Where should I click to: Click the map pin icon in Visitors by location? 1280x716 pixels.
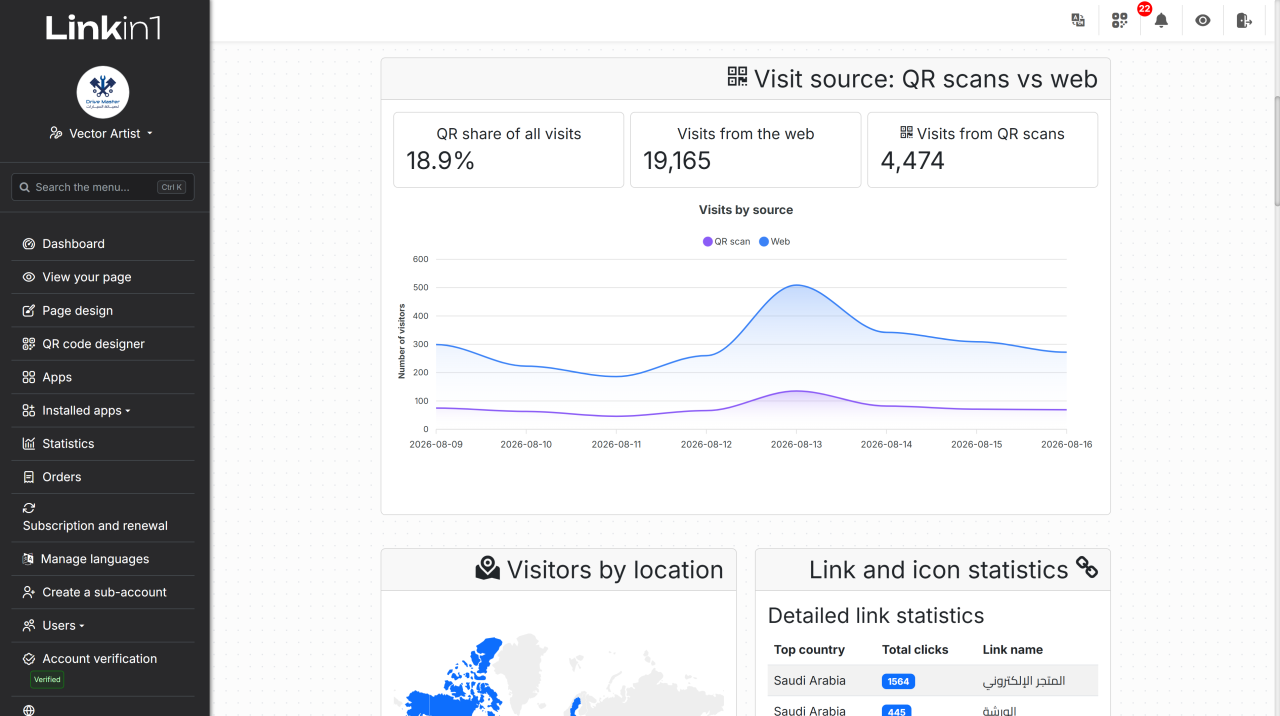coord(487,568)
